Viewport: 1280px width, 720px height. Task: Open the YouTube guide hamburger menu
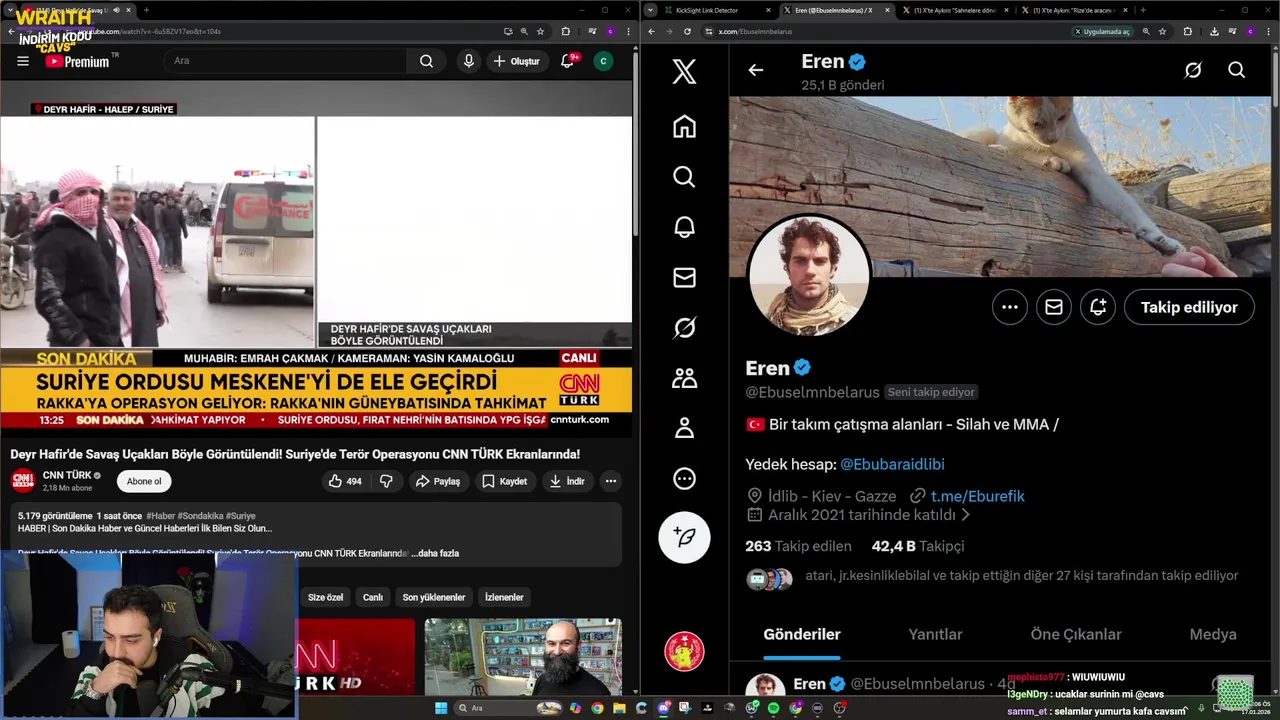pos(22,61)
